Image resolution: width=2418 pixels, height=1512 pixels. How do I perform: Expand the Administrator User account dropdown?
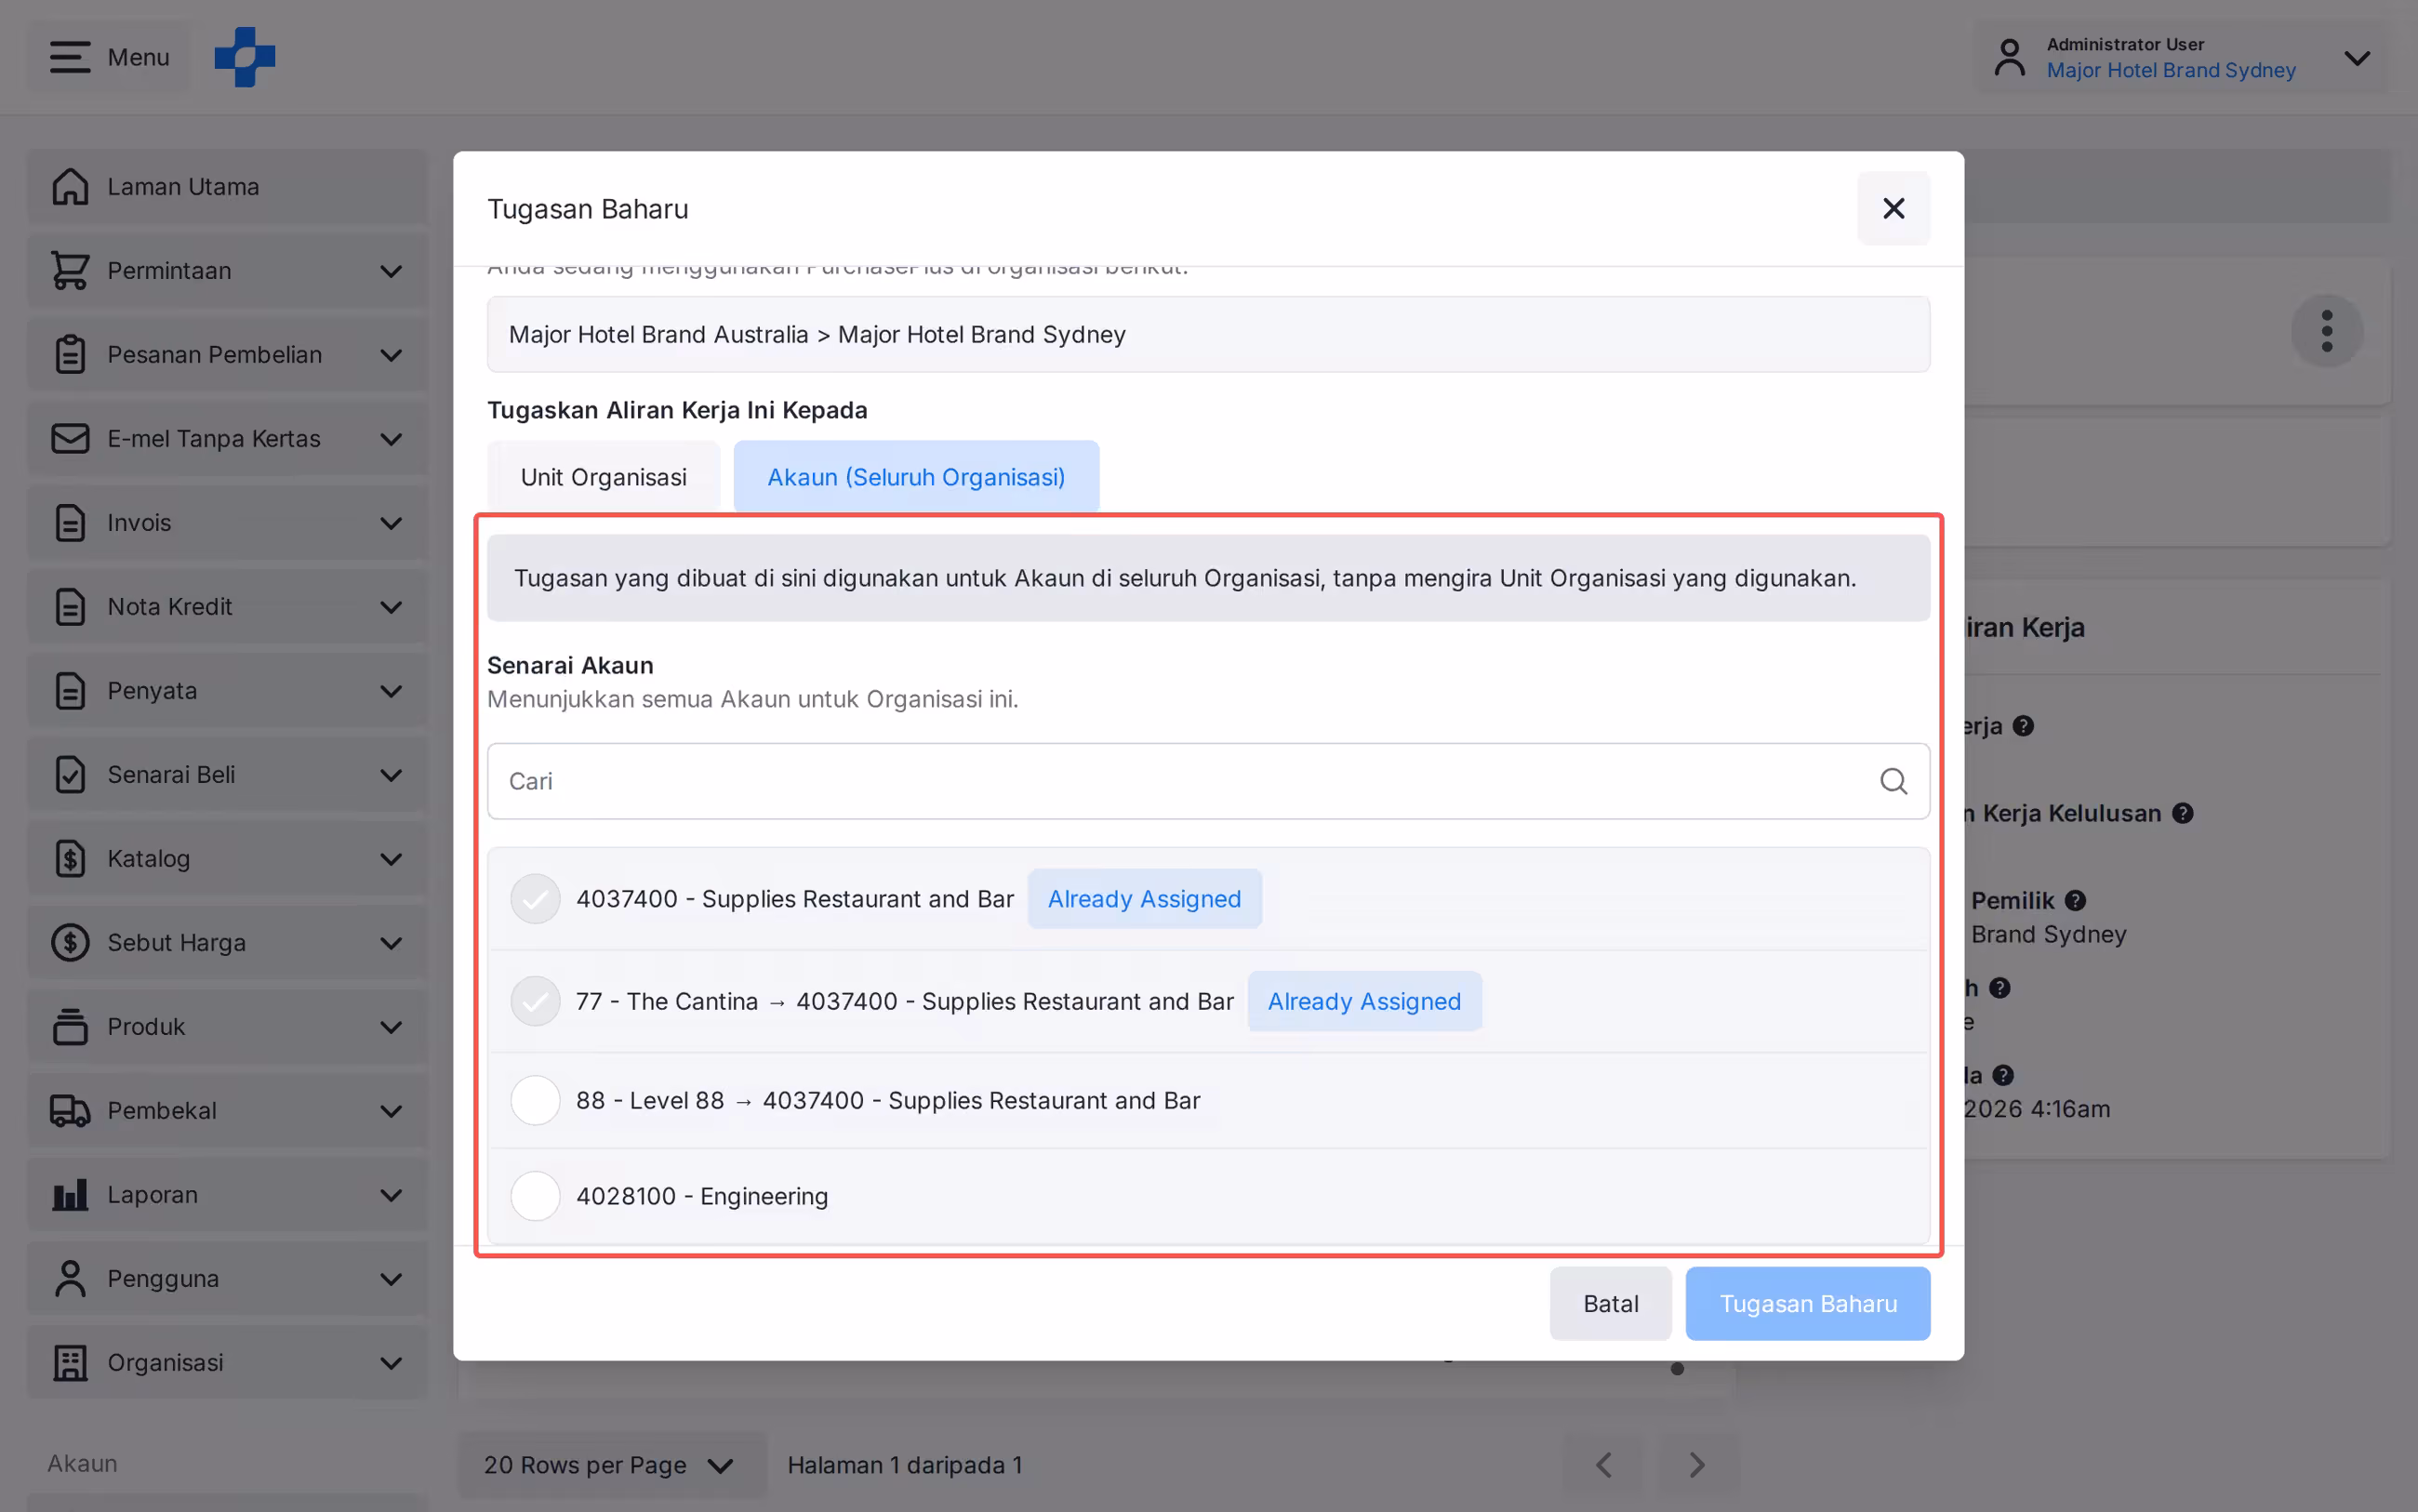pyautogui.click(x=2357, y=58)
